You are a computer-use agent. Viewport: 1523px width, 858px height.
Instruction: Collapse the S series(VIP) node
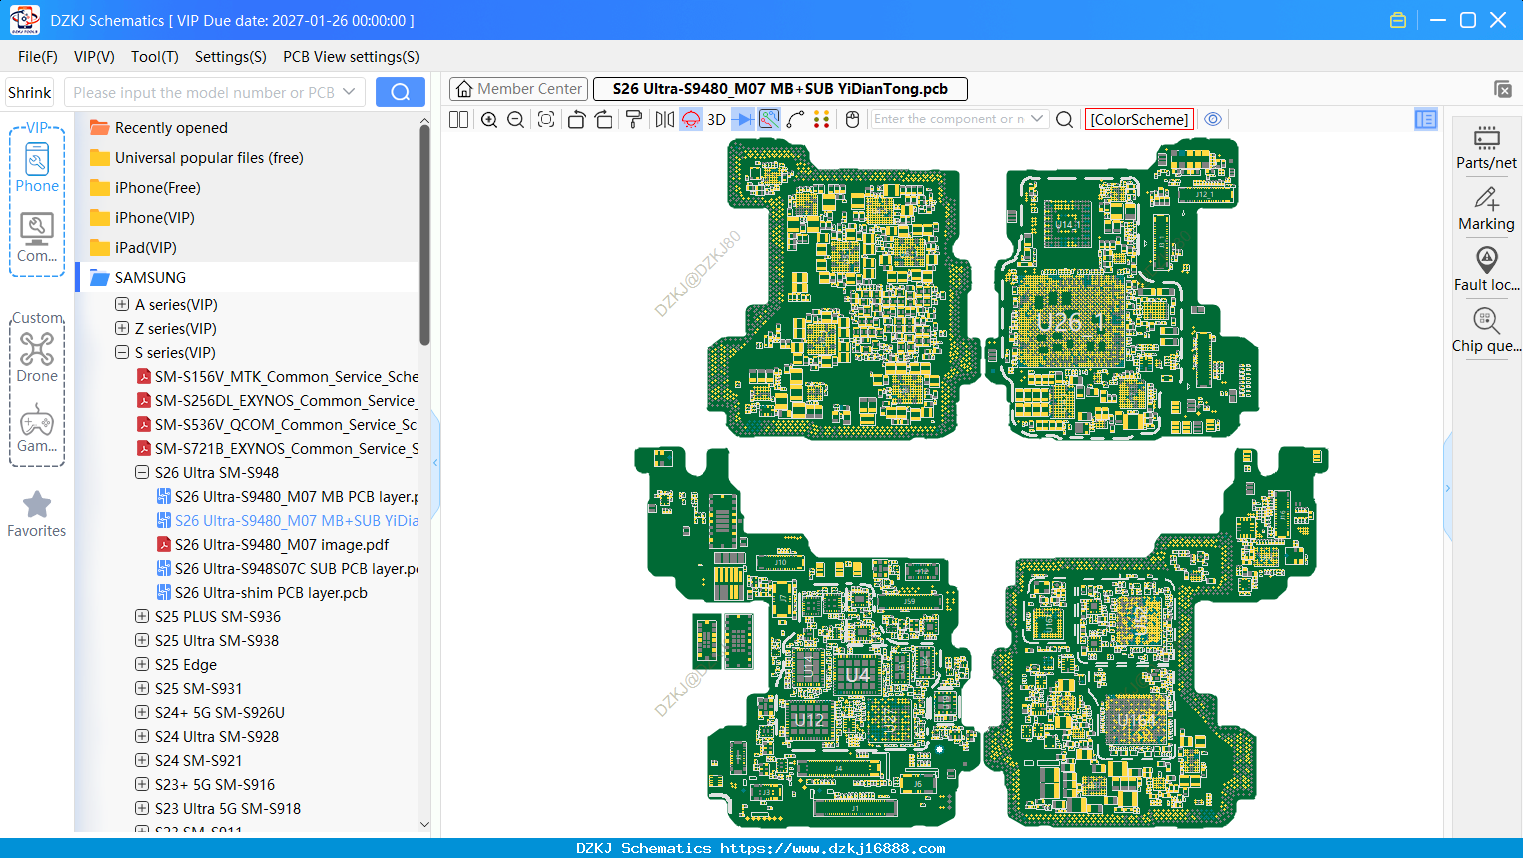coord(122,352)
